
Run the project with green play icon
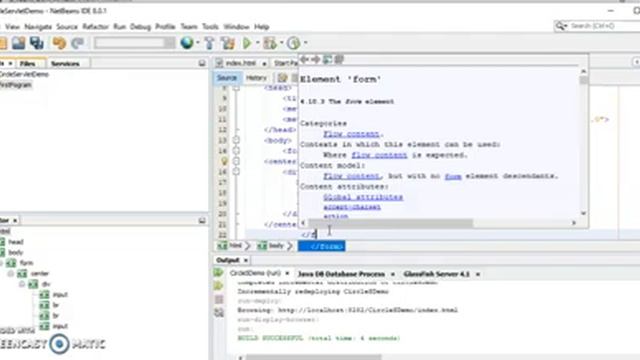[x=247, y=43]
